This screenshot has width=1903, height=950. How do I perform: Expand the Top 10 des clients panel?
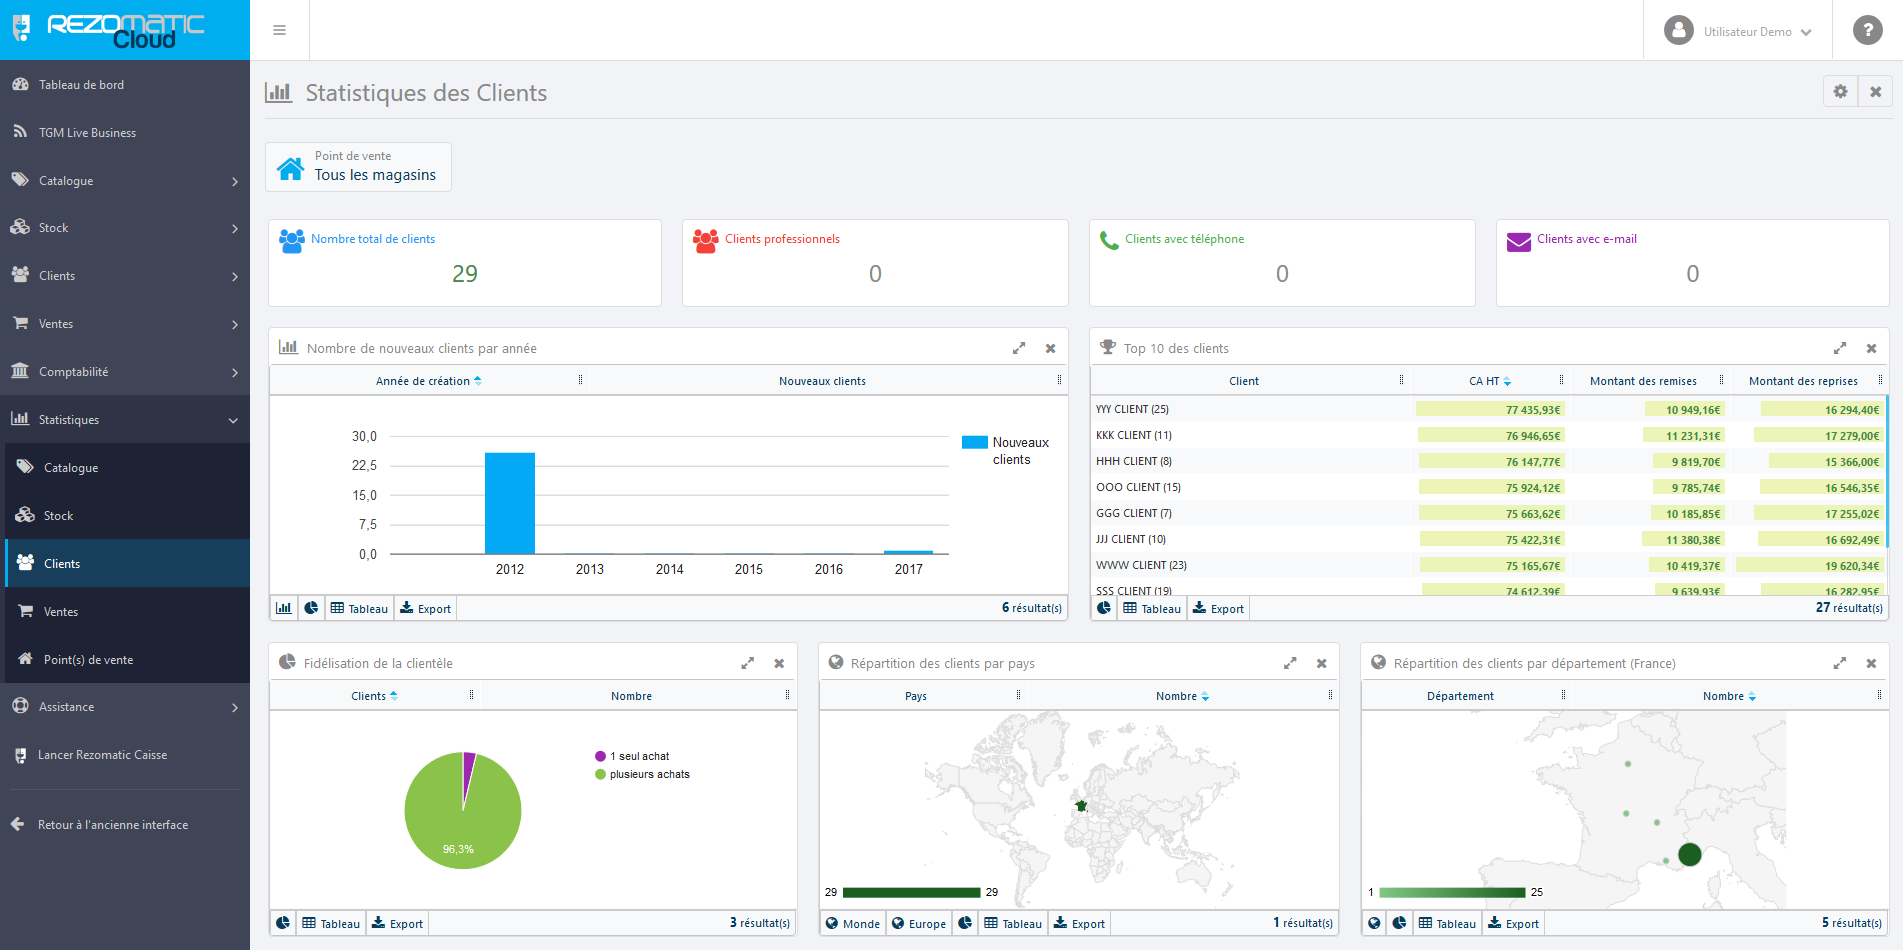coord(1840,348)
